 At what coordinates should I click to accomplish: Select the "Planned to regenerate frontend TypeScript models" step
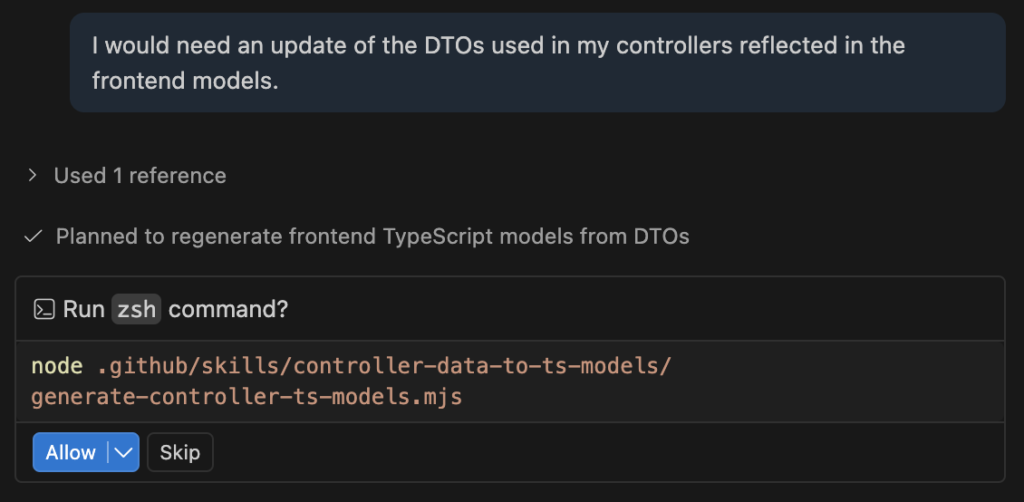coord(372,237)
